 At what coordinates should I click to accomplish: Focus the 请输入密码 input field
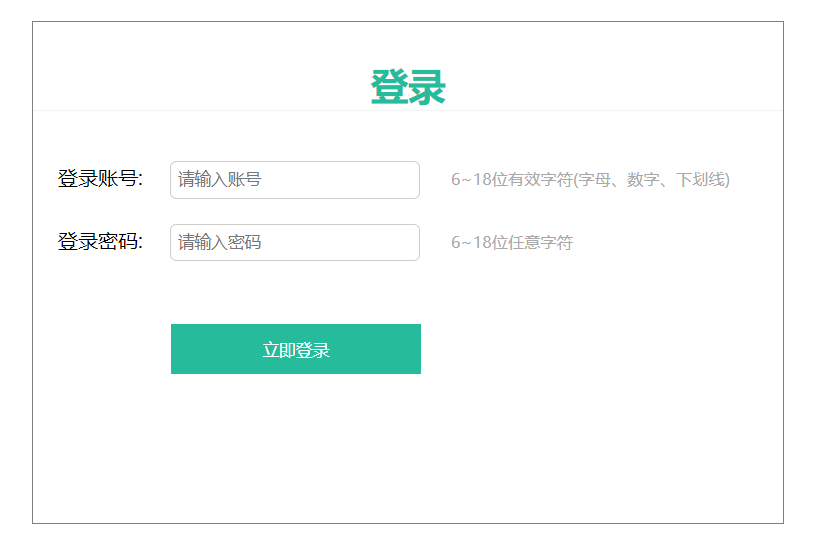pyautogui.click(x=294, y=243)
